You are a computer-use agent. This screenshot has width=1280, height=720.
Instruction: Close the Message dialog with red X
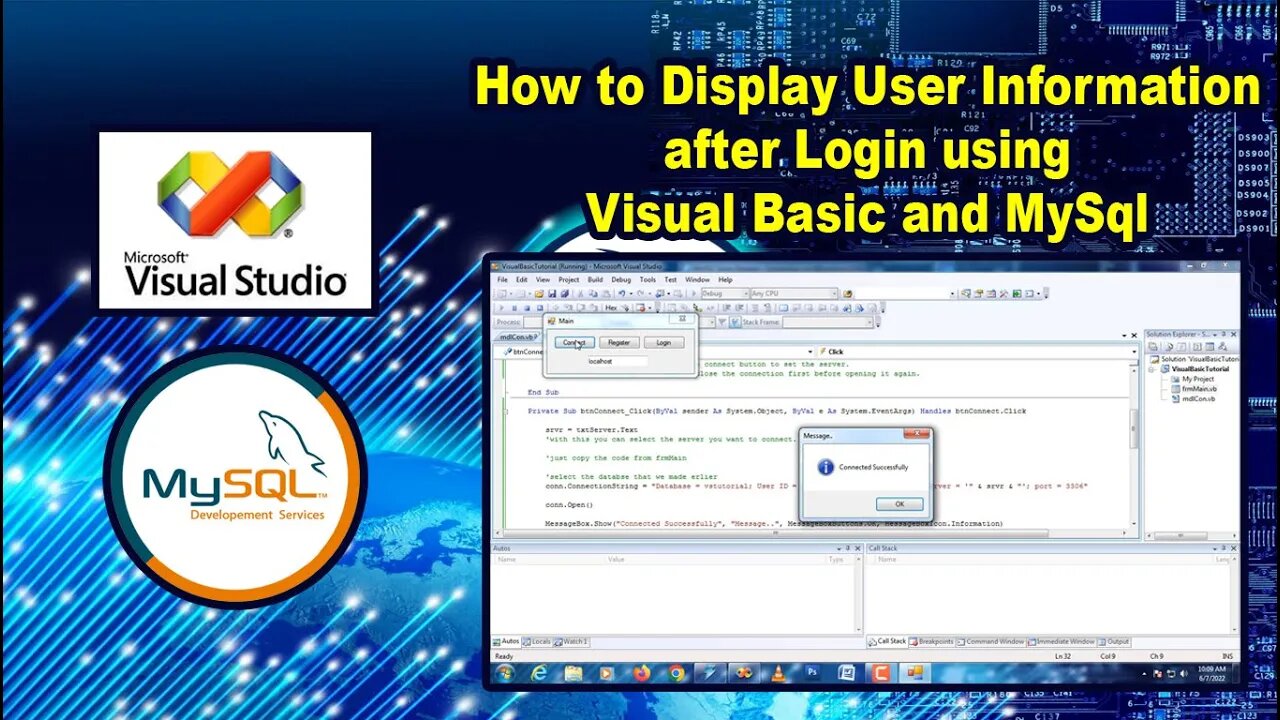(918, 434)
